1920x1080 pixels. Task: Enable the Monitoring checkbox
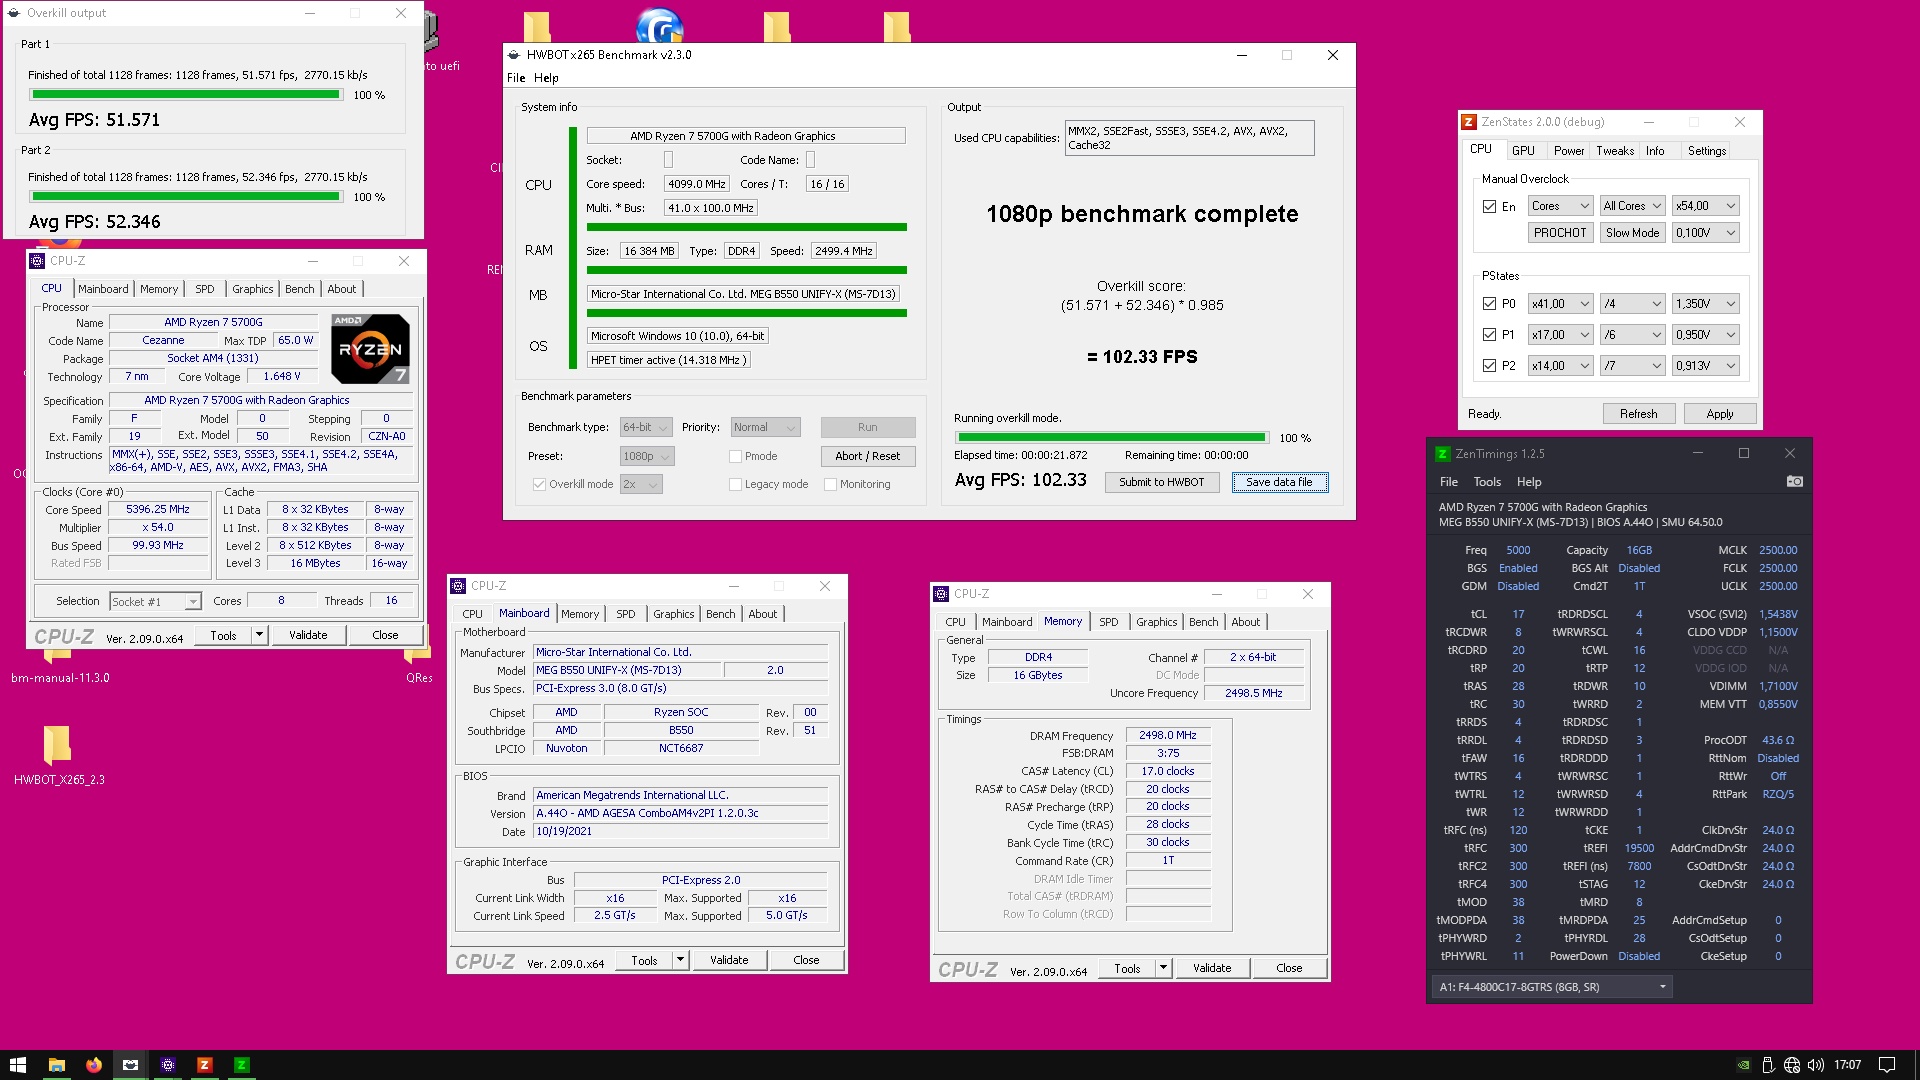pyautogui.click(x=830, y=484)
